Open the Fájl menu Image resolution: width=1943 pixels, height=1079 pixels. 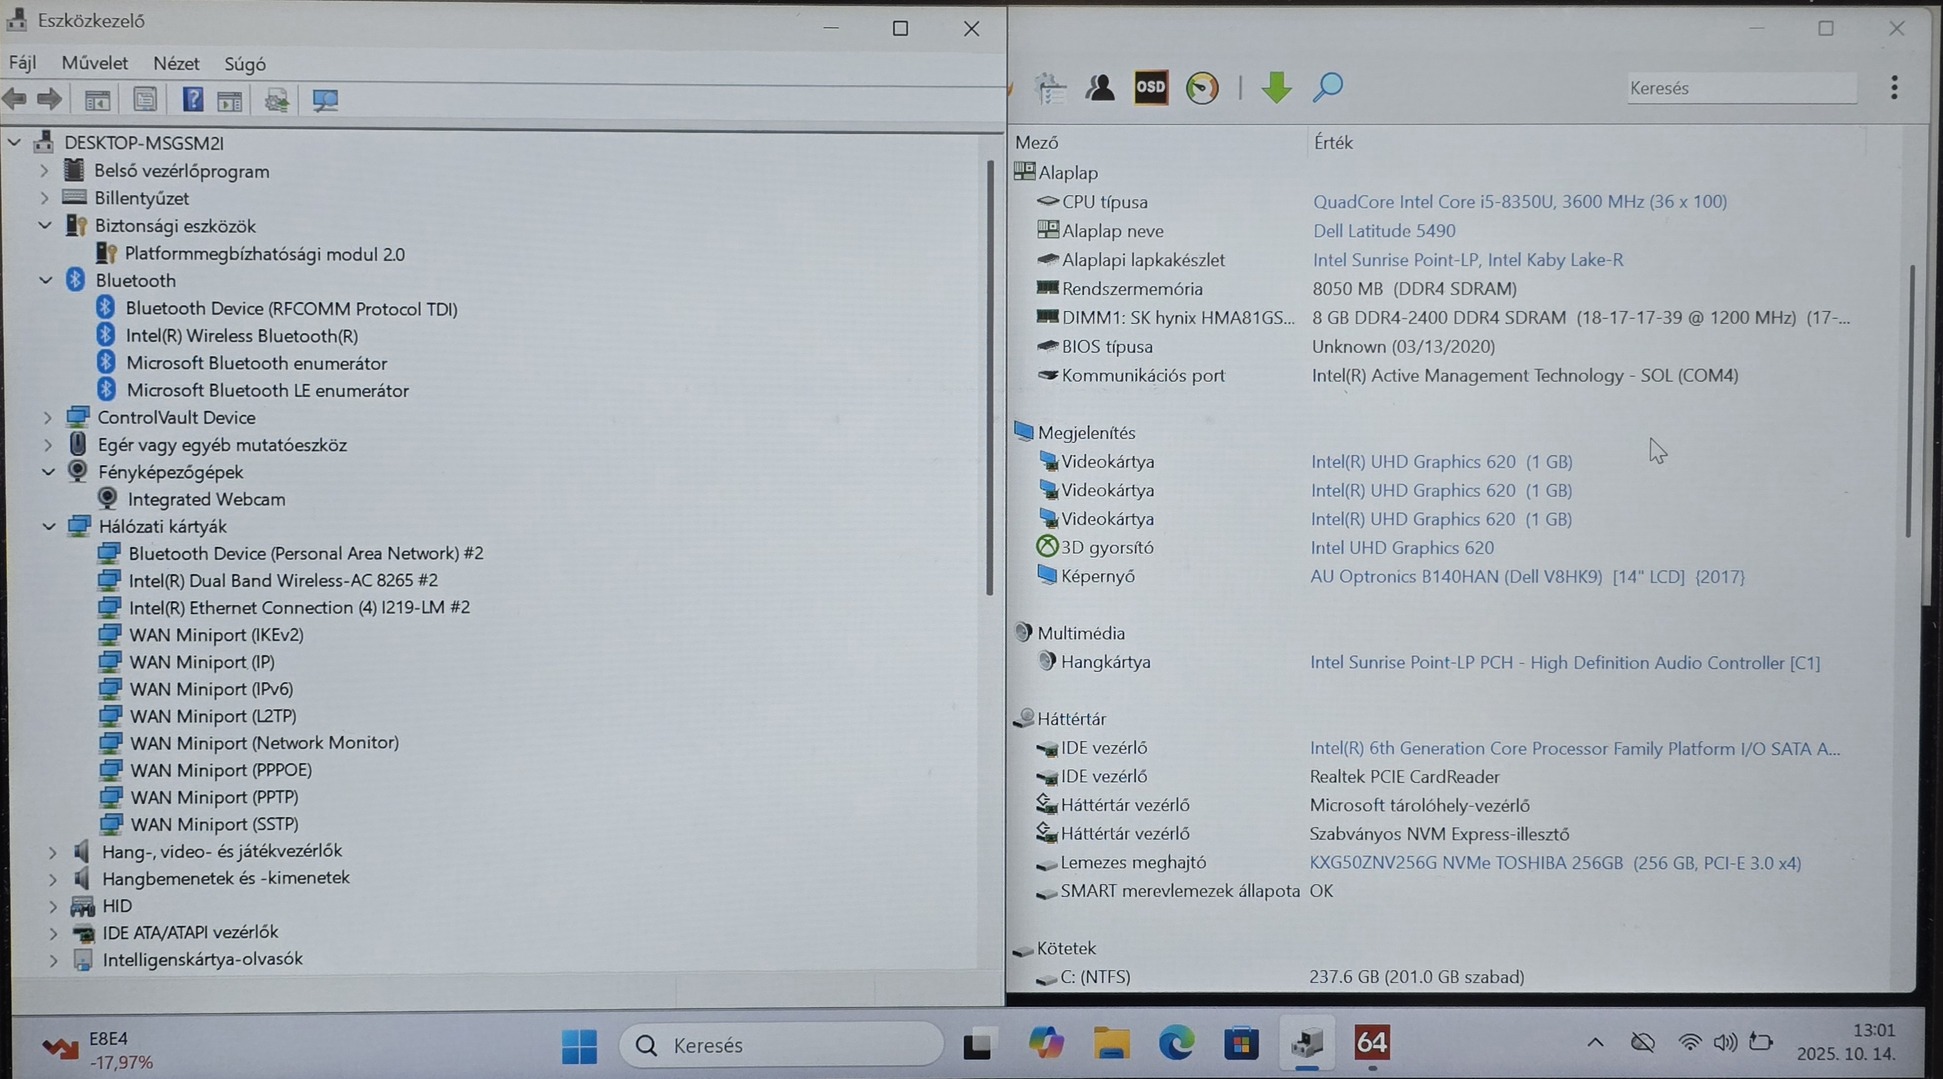[x=22, y=63]
